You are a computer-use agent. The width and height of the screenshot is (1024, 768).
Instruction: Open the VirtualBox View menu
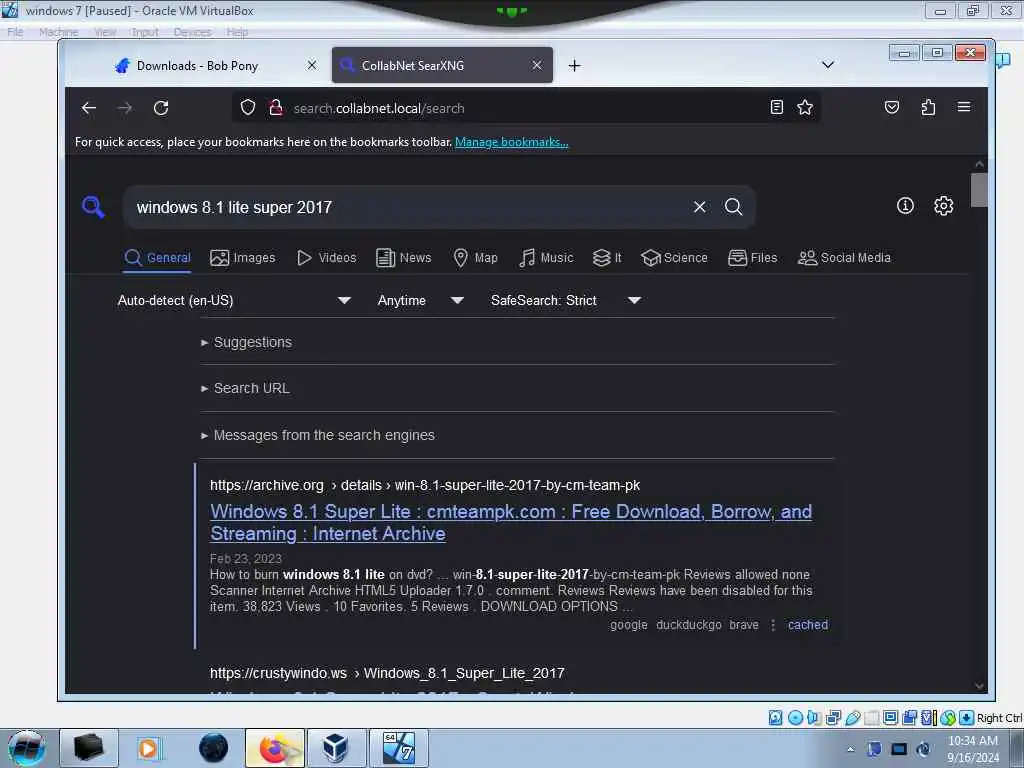[x=104, y=32]
